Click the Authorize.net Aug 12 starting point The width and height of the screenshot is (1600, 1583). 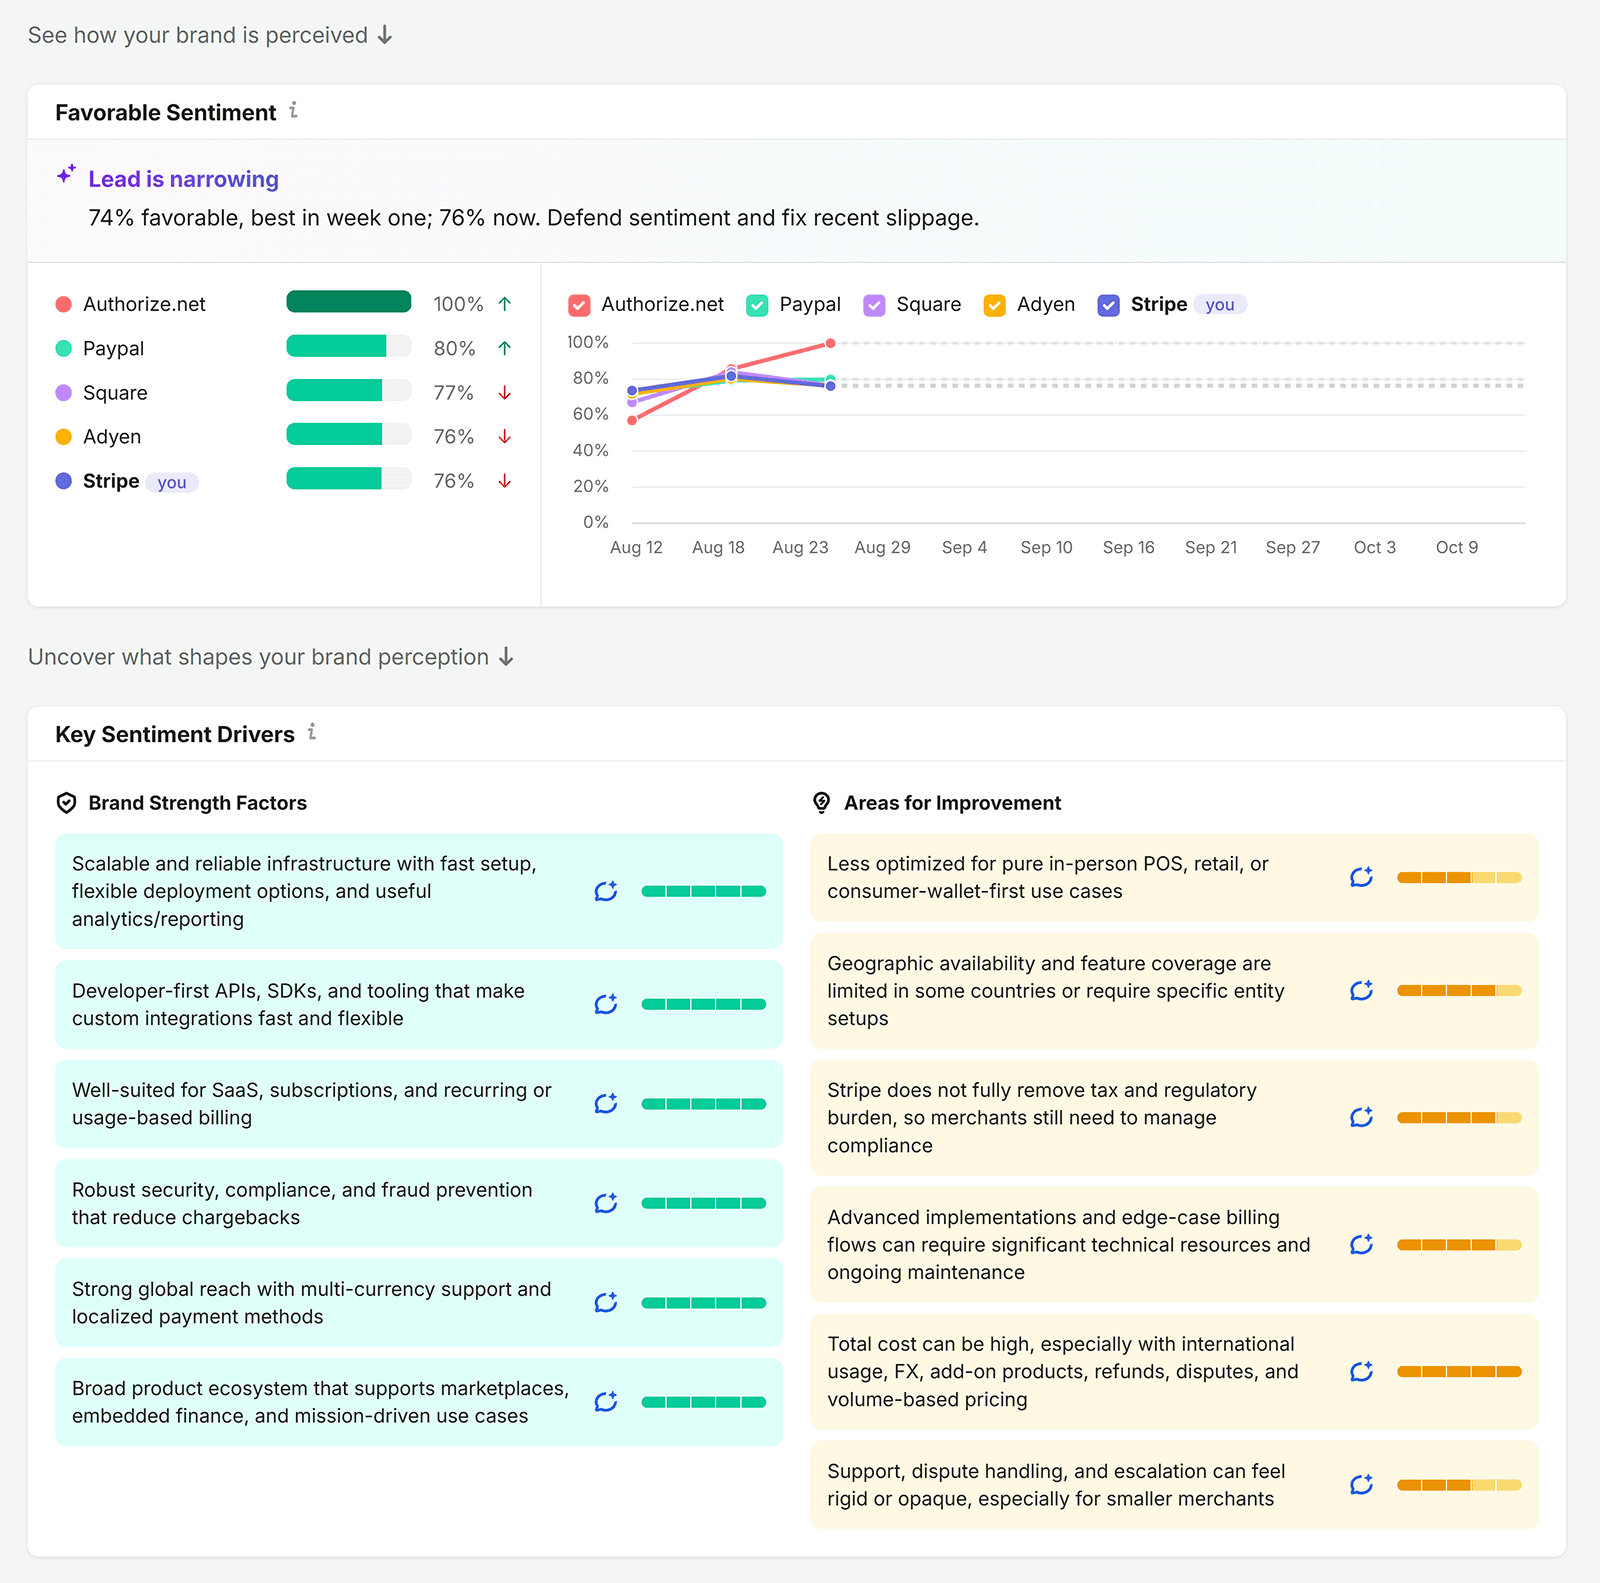point(632,420)
